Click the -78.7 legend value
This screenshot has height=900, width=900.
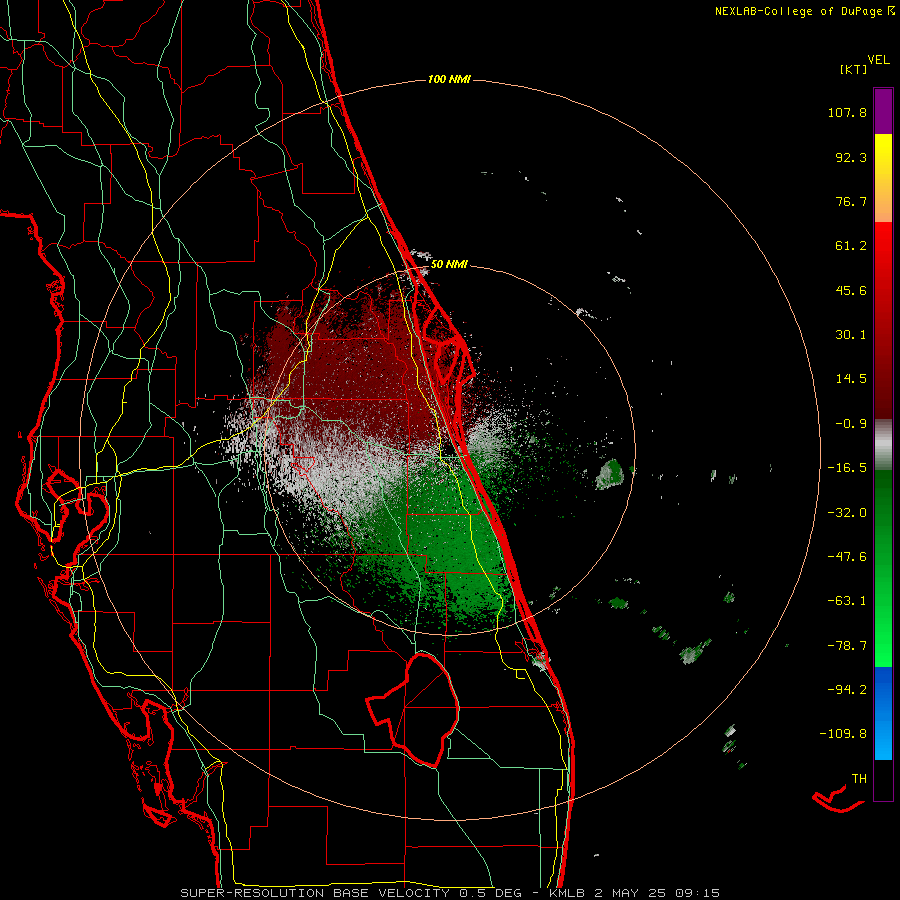tap(847, 646)
